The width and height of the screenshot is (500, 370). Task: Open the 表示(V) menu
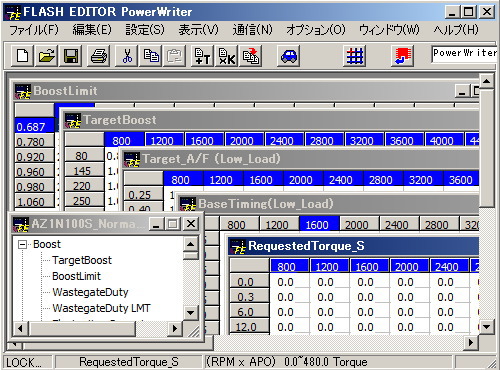tap(198, 30)
